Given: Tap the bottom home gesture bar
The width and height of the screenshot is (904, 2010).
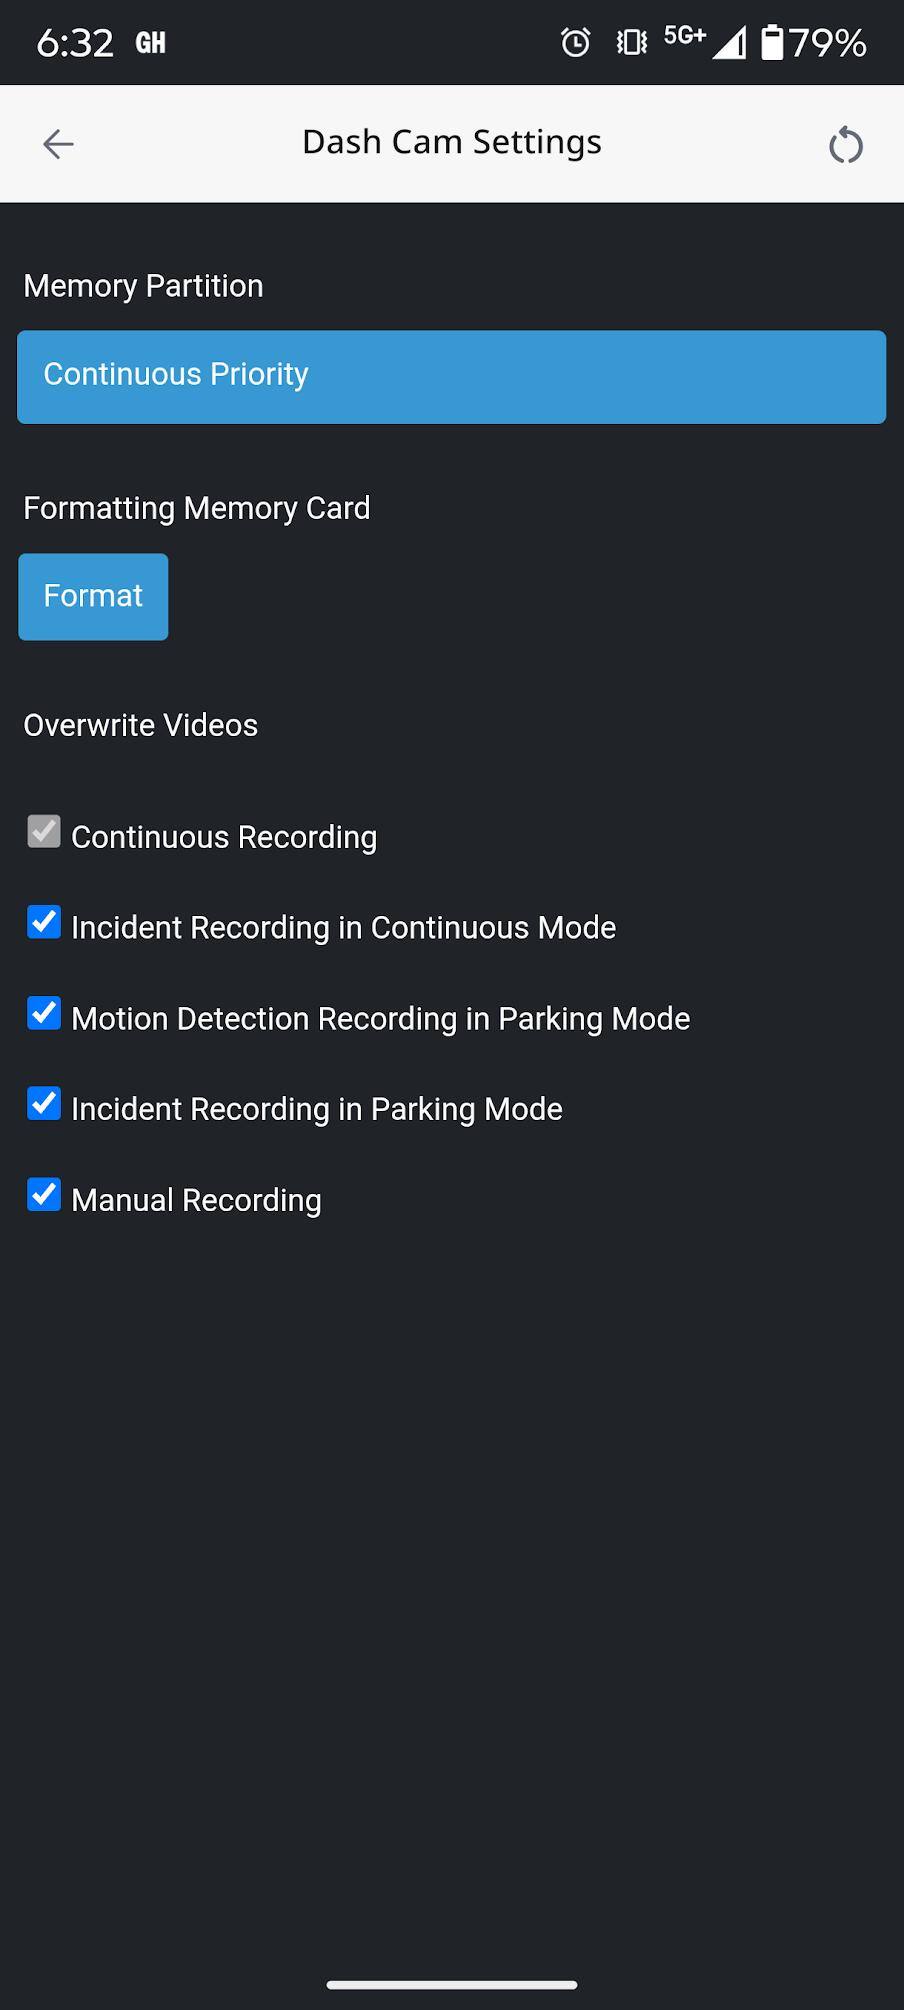Looking at the screenshot, I should [452, 1985].
